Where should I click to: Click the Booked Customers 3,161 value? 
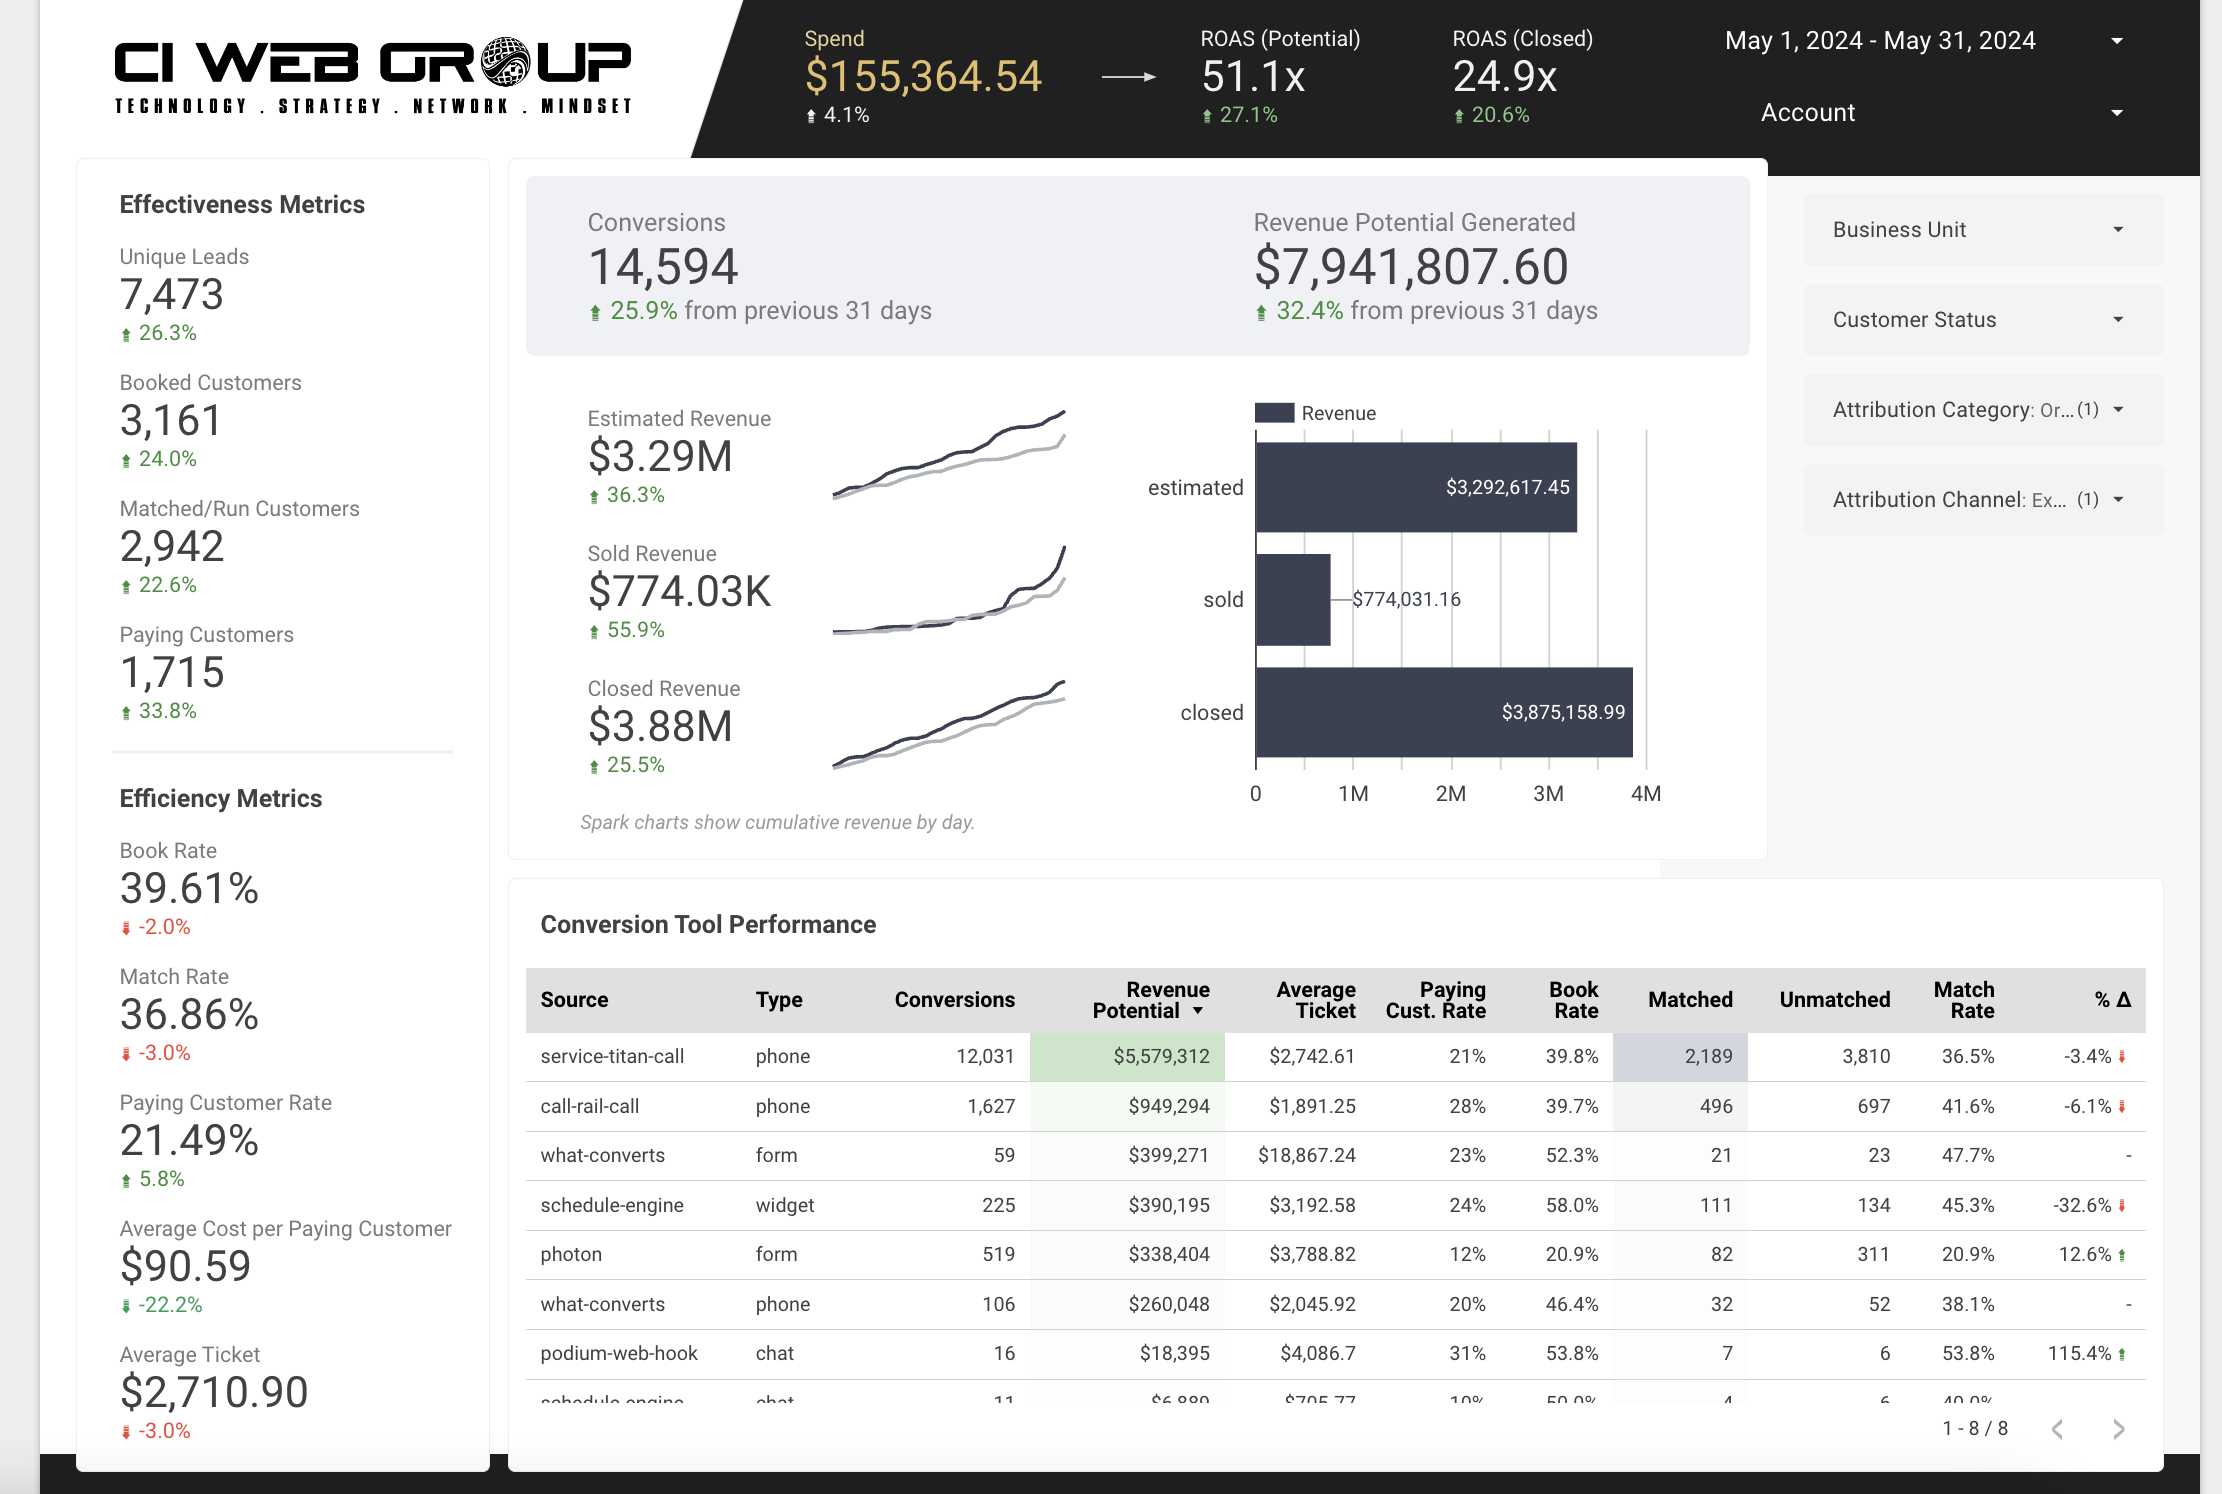coord(171,421)
